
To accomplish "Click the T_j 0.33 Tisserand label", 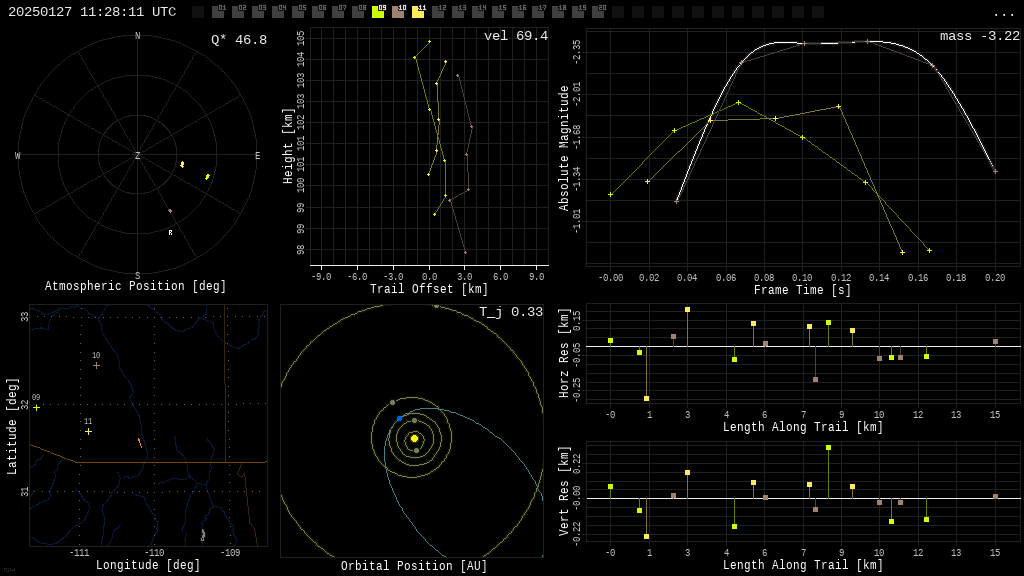I will click(x=510, y=312).
